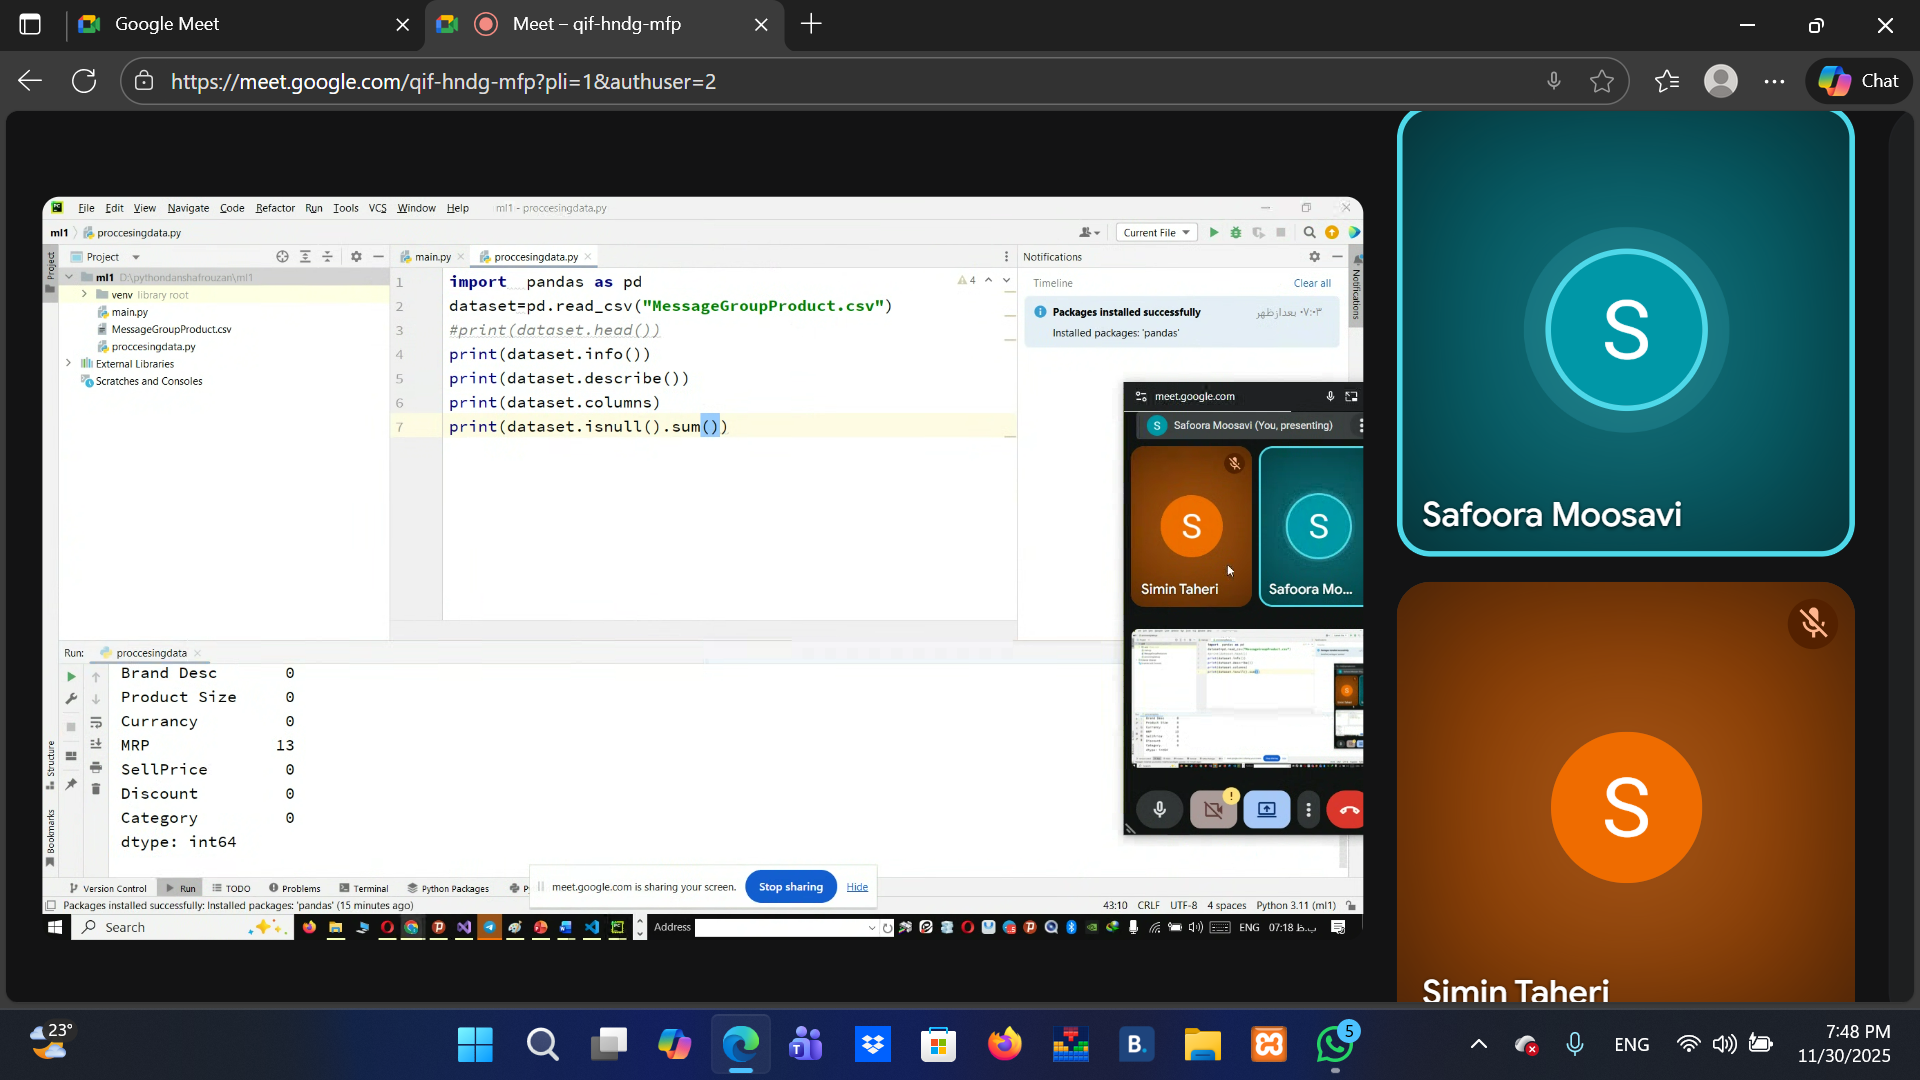Open WhatsApp from the host taskbar
Image resolution: width=1920 pixels, height=1080 pixels.
pyautogui.click(x=1335, y=1045)
